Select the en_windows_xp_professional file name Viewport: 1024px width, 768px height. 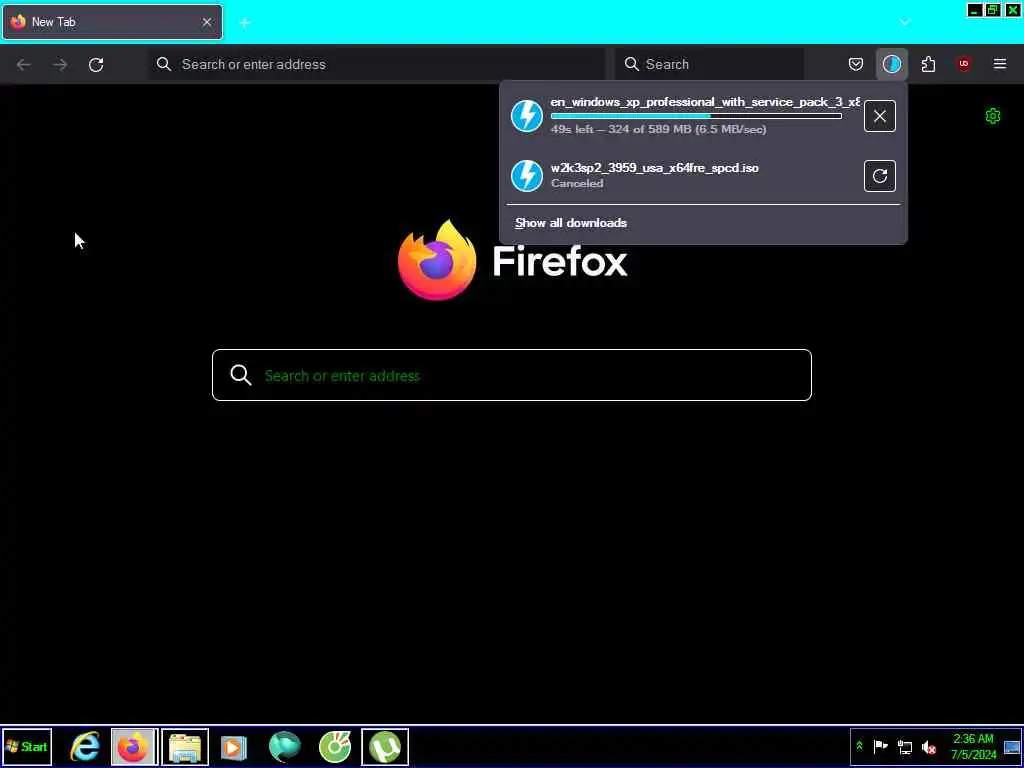click(x=705, y=103)
